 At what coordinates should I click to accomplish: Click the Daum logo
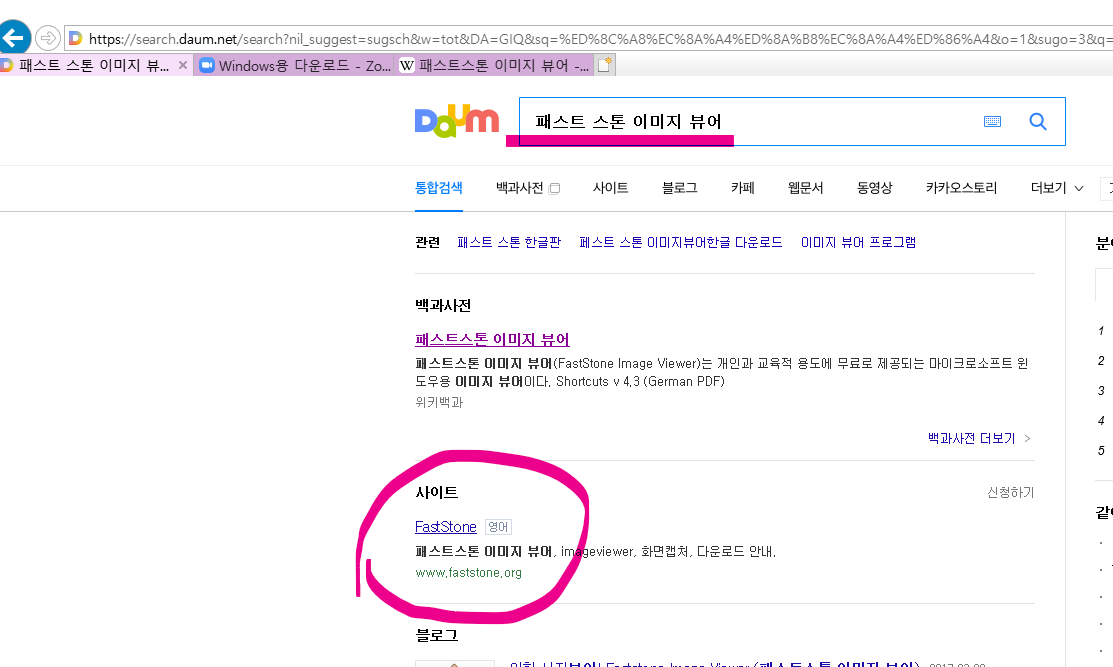click(x=456, y=121)
